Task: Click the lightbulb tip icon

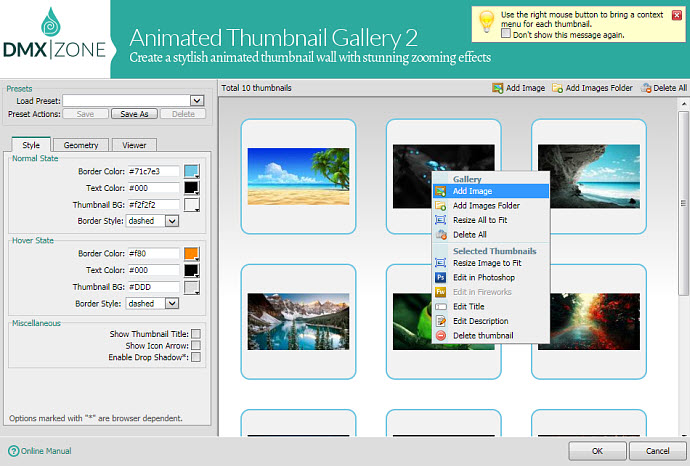Action: coord(486,21)
